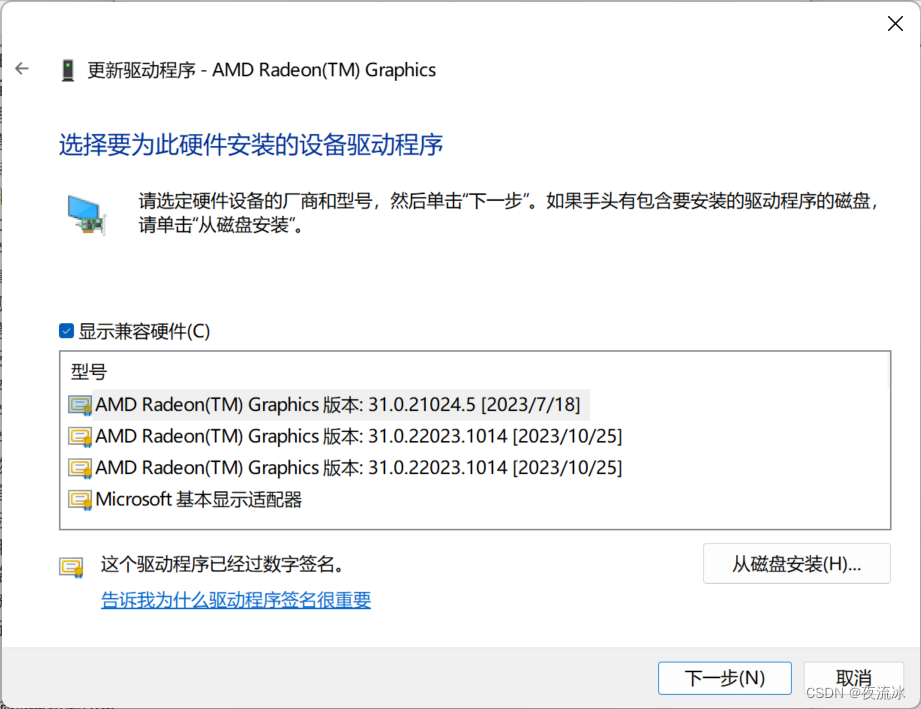Click the heading 选择要为此硬件安装的设备驱动程序
921x709 pixels.
251,145
